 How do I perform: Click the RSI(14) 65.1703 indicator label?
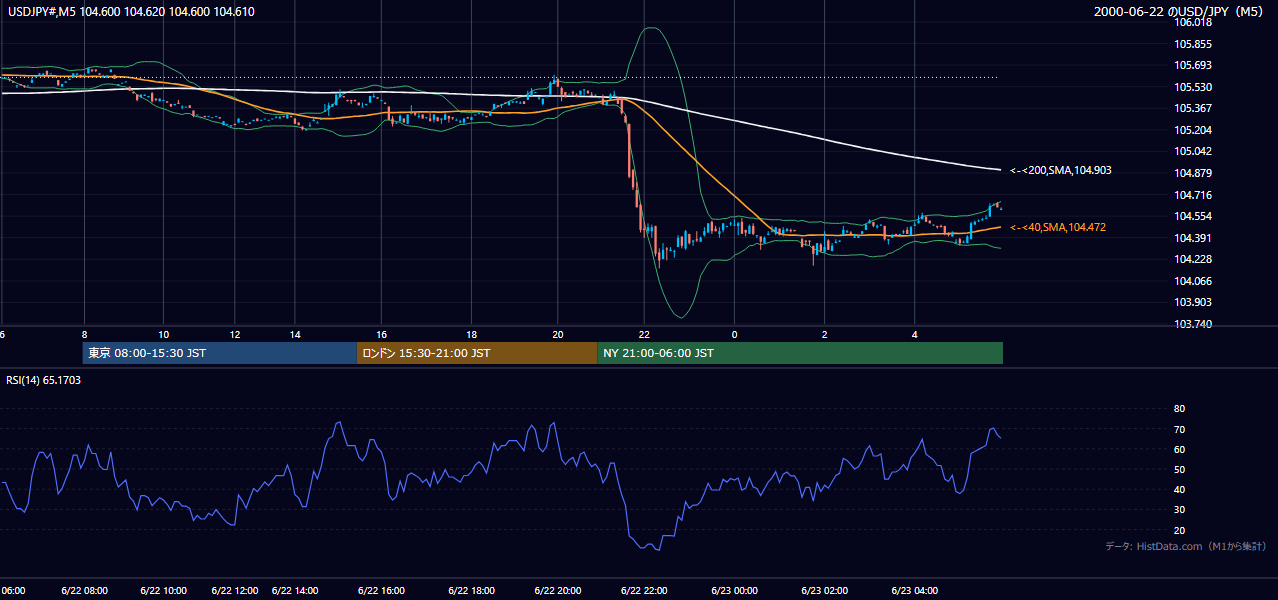coord(44,380)
